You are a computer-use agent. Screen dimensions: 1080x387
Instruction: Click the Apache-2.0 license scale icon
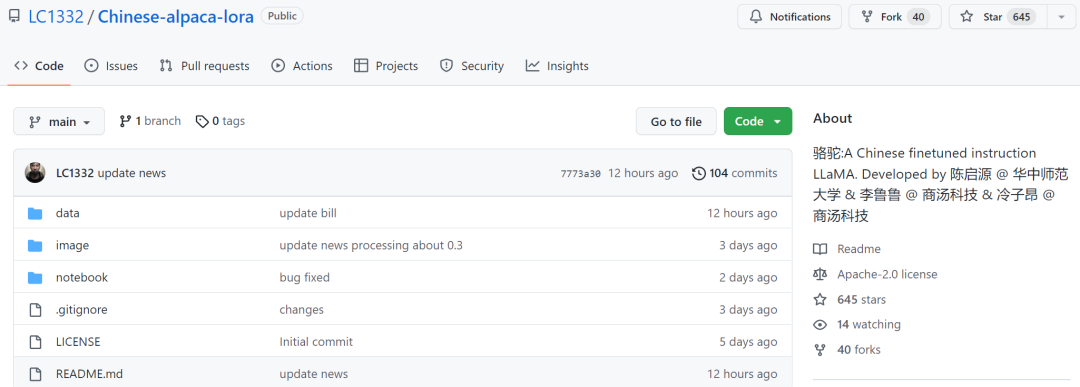[x=820, y=274]
